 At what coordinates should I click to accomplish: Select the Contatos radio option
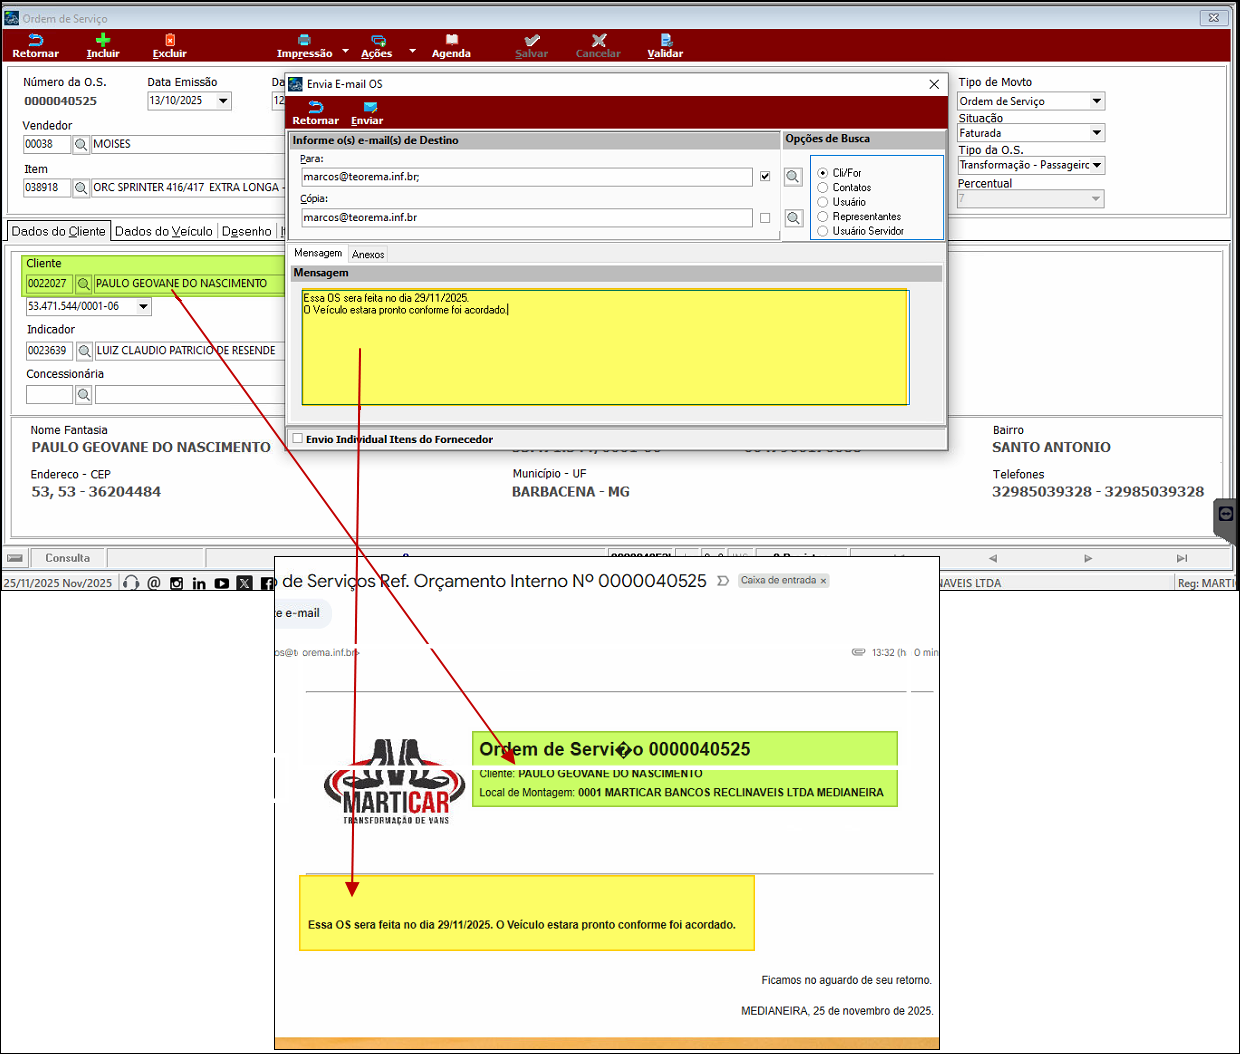[x=823, y=188]
